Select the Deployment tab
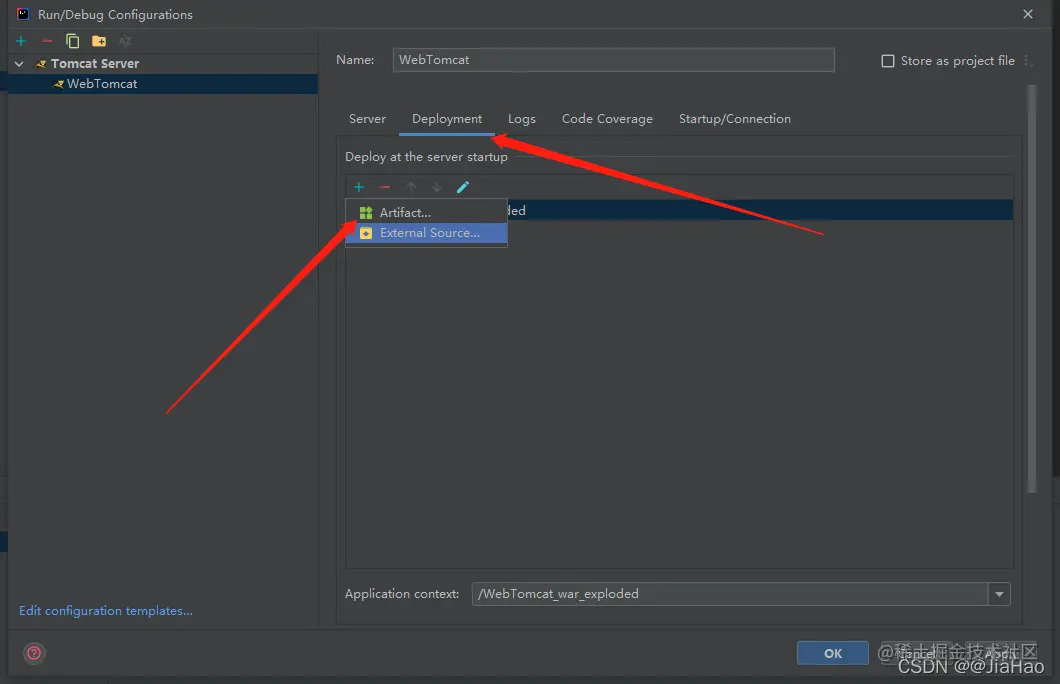 pyautogui.click(x=447, y=119)
